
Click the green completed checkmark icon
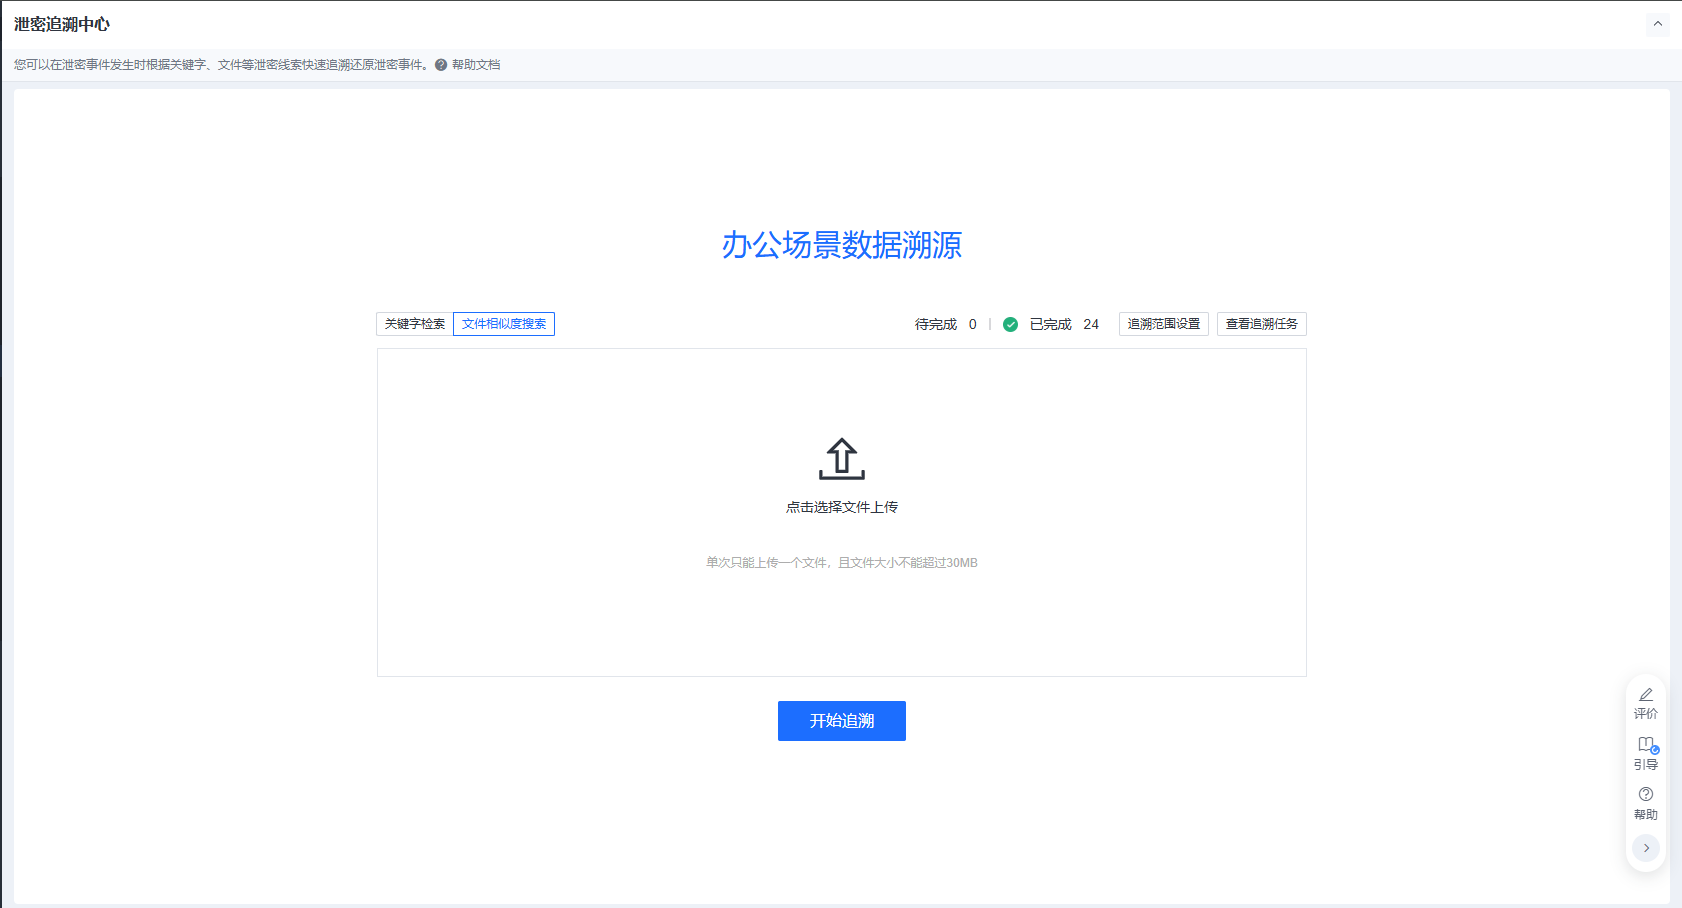coord(1010,324)
